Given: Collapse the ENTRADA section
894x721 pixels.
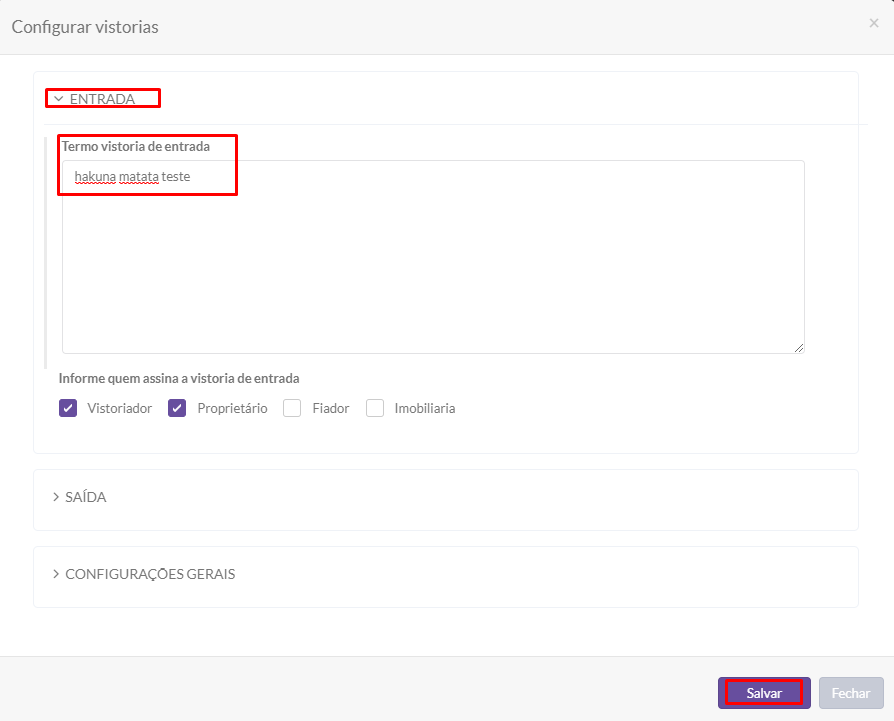Looking at the screenshot, I should 95,99.
